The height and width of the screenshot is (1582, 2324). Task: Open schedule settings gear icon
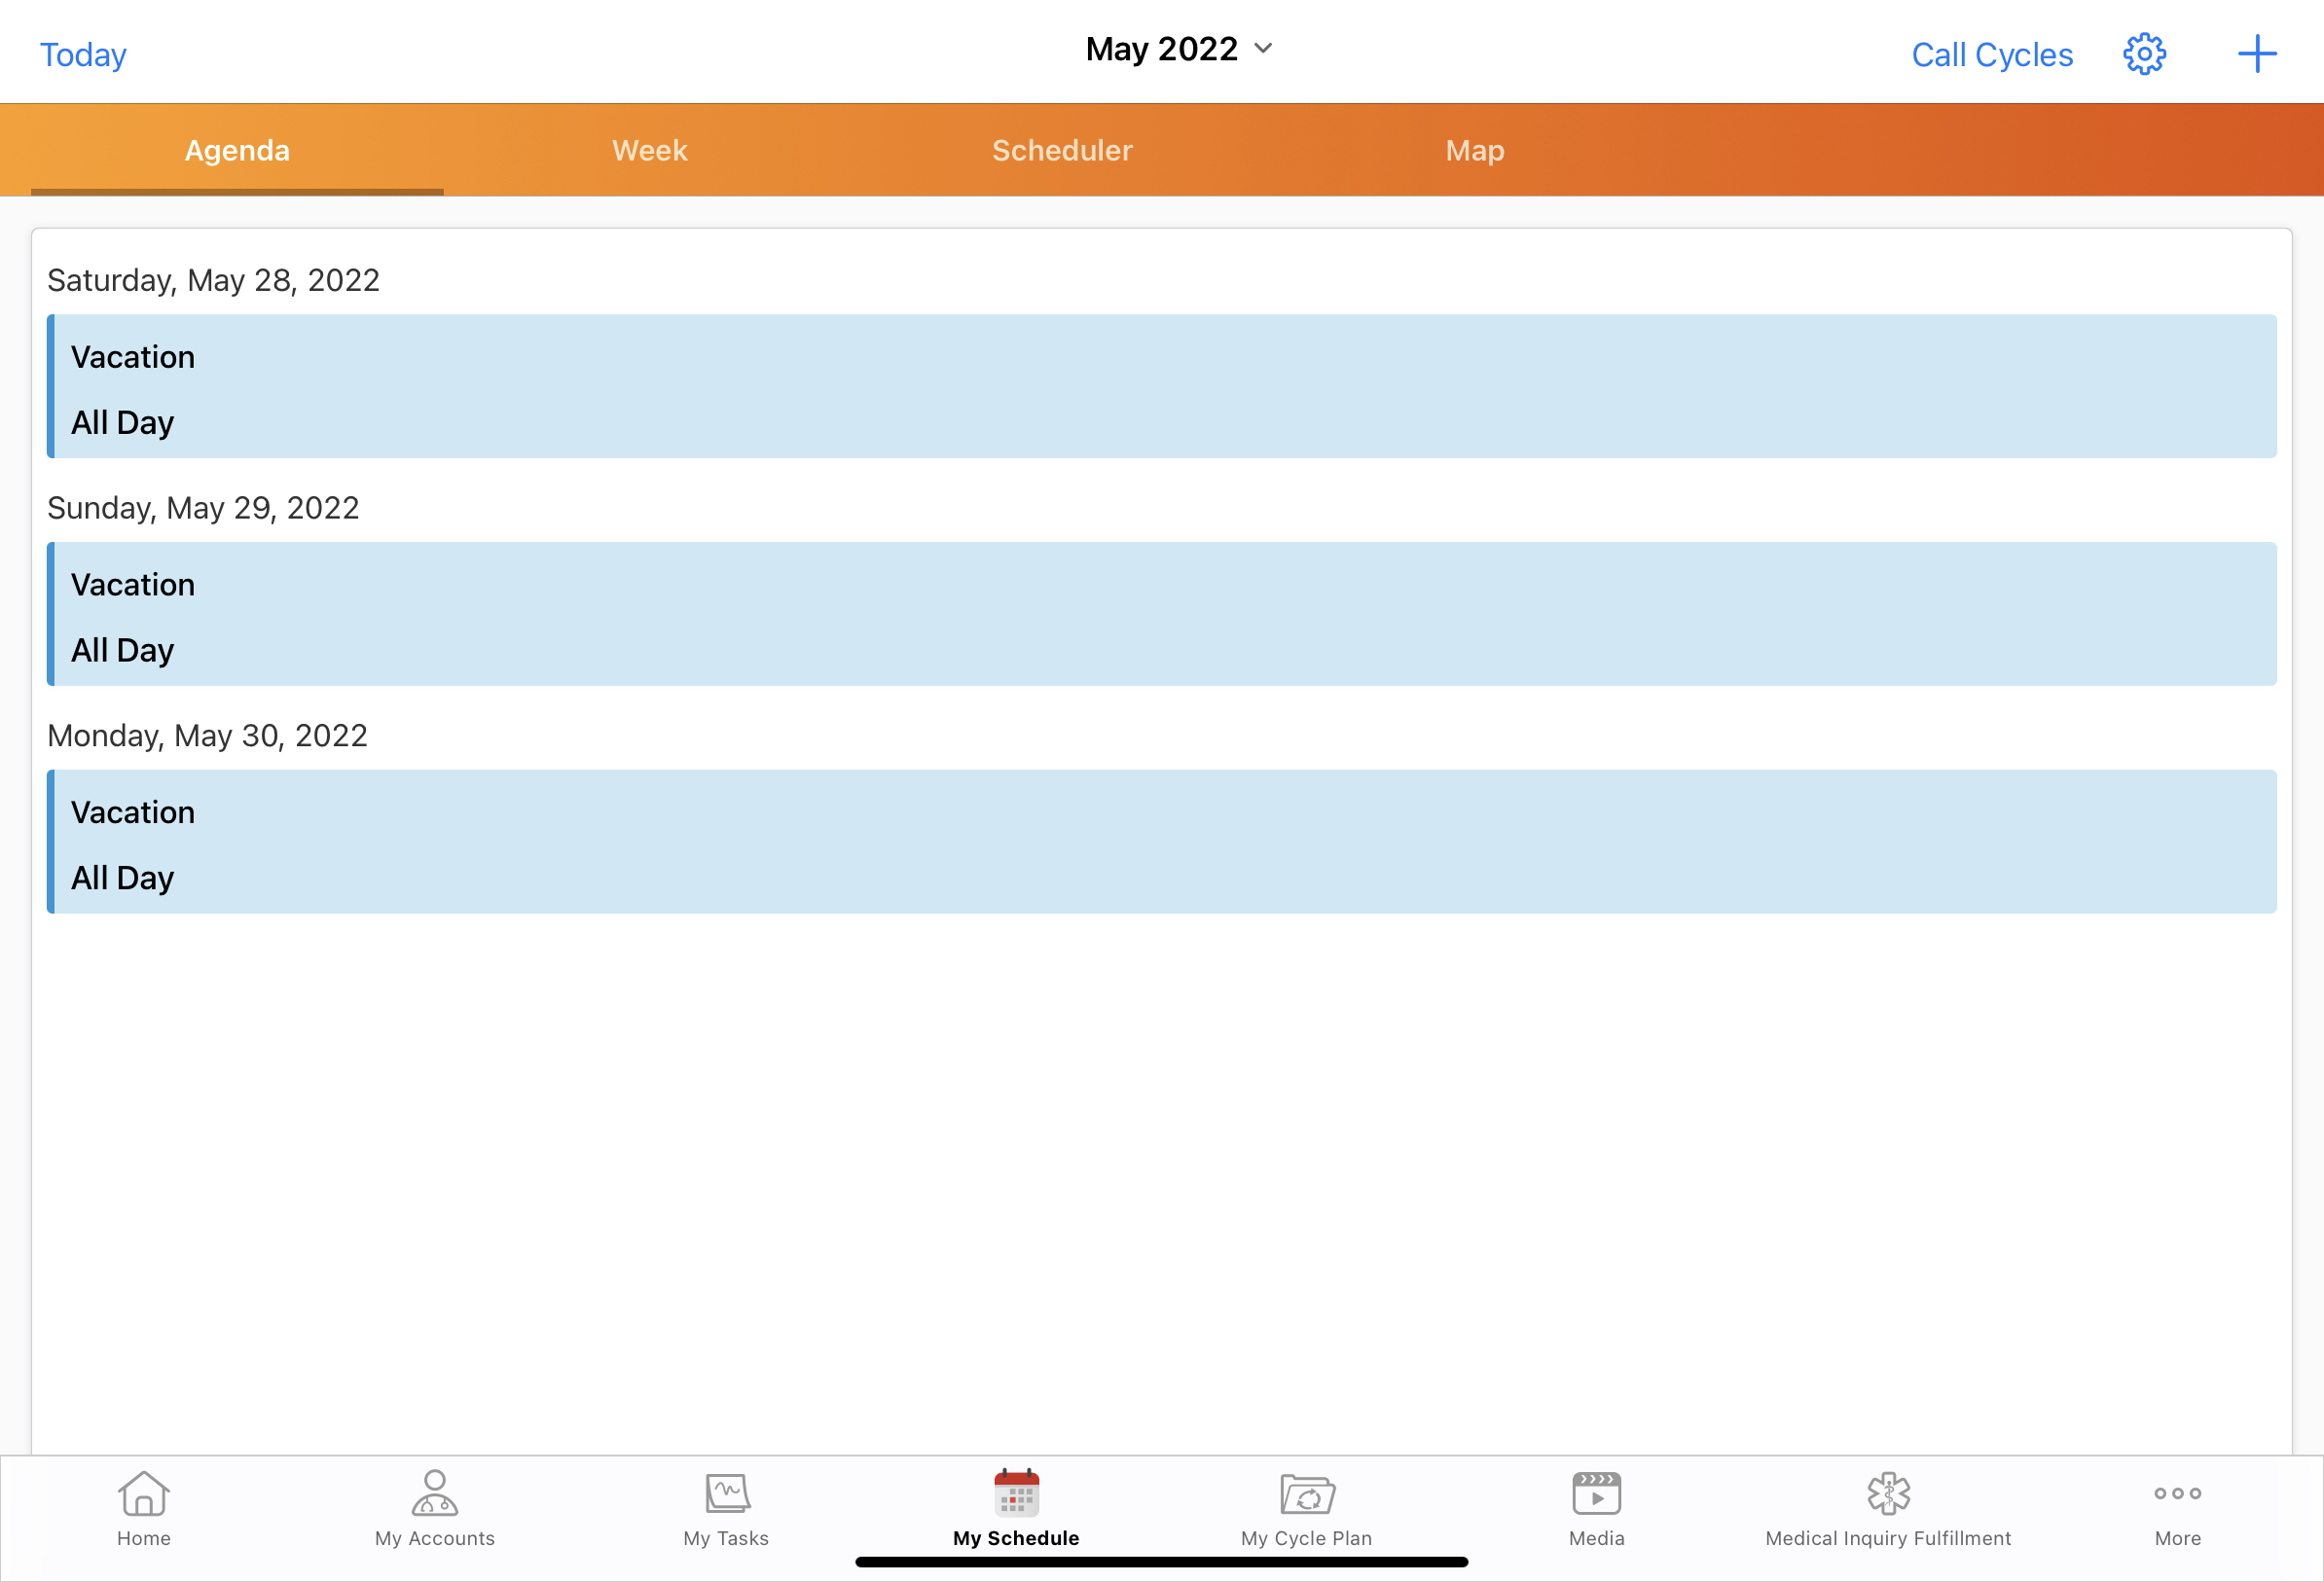point(2144,54)
